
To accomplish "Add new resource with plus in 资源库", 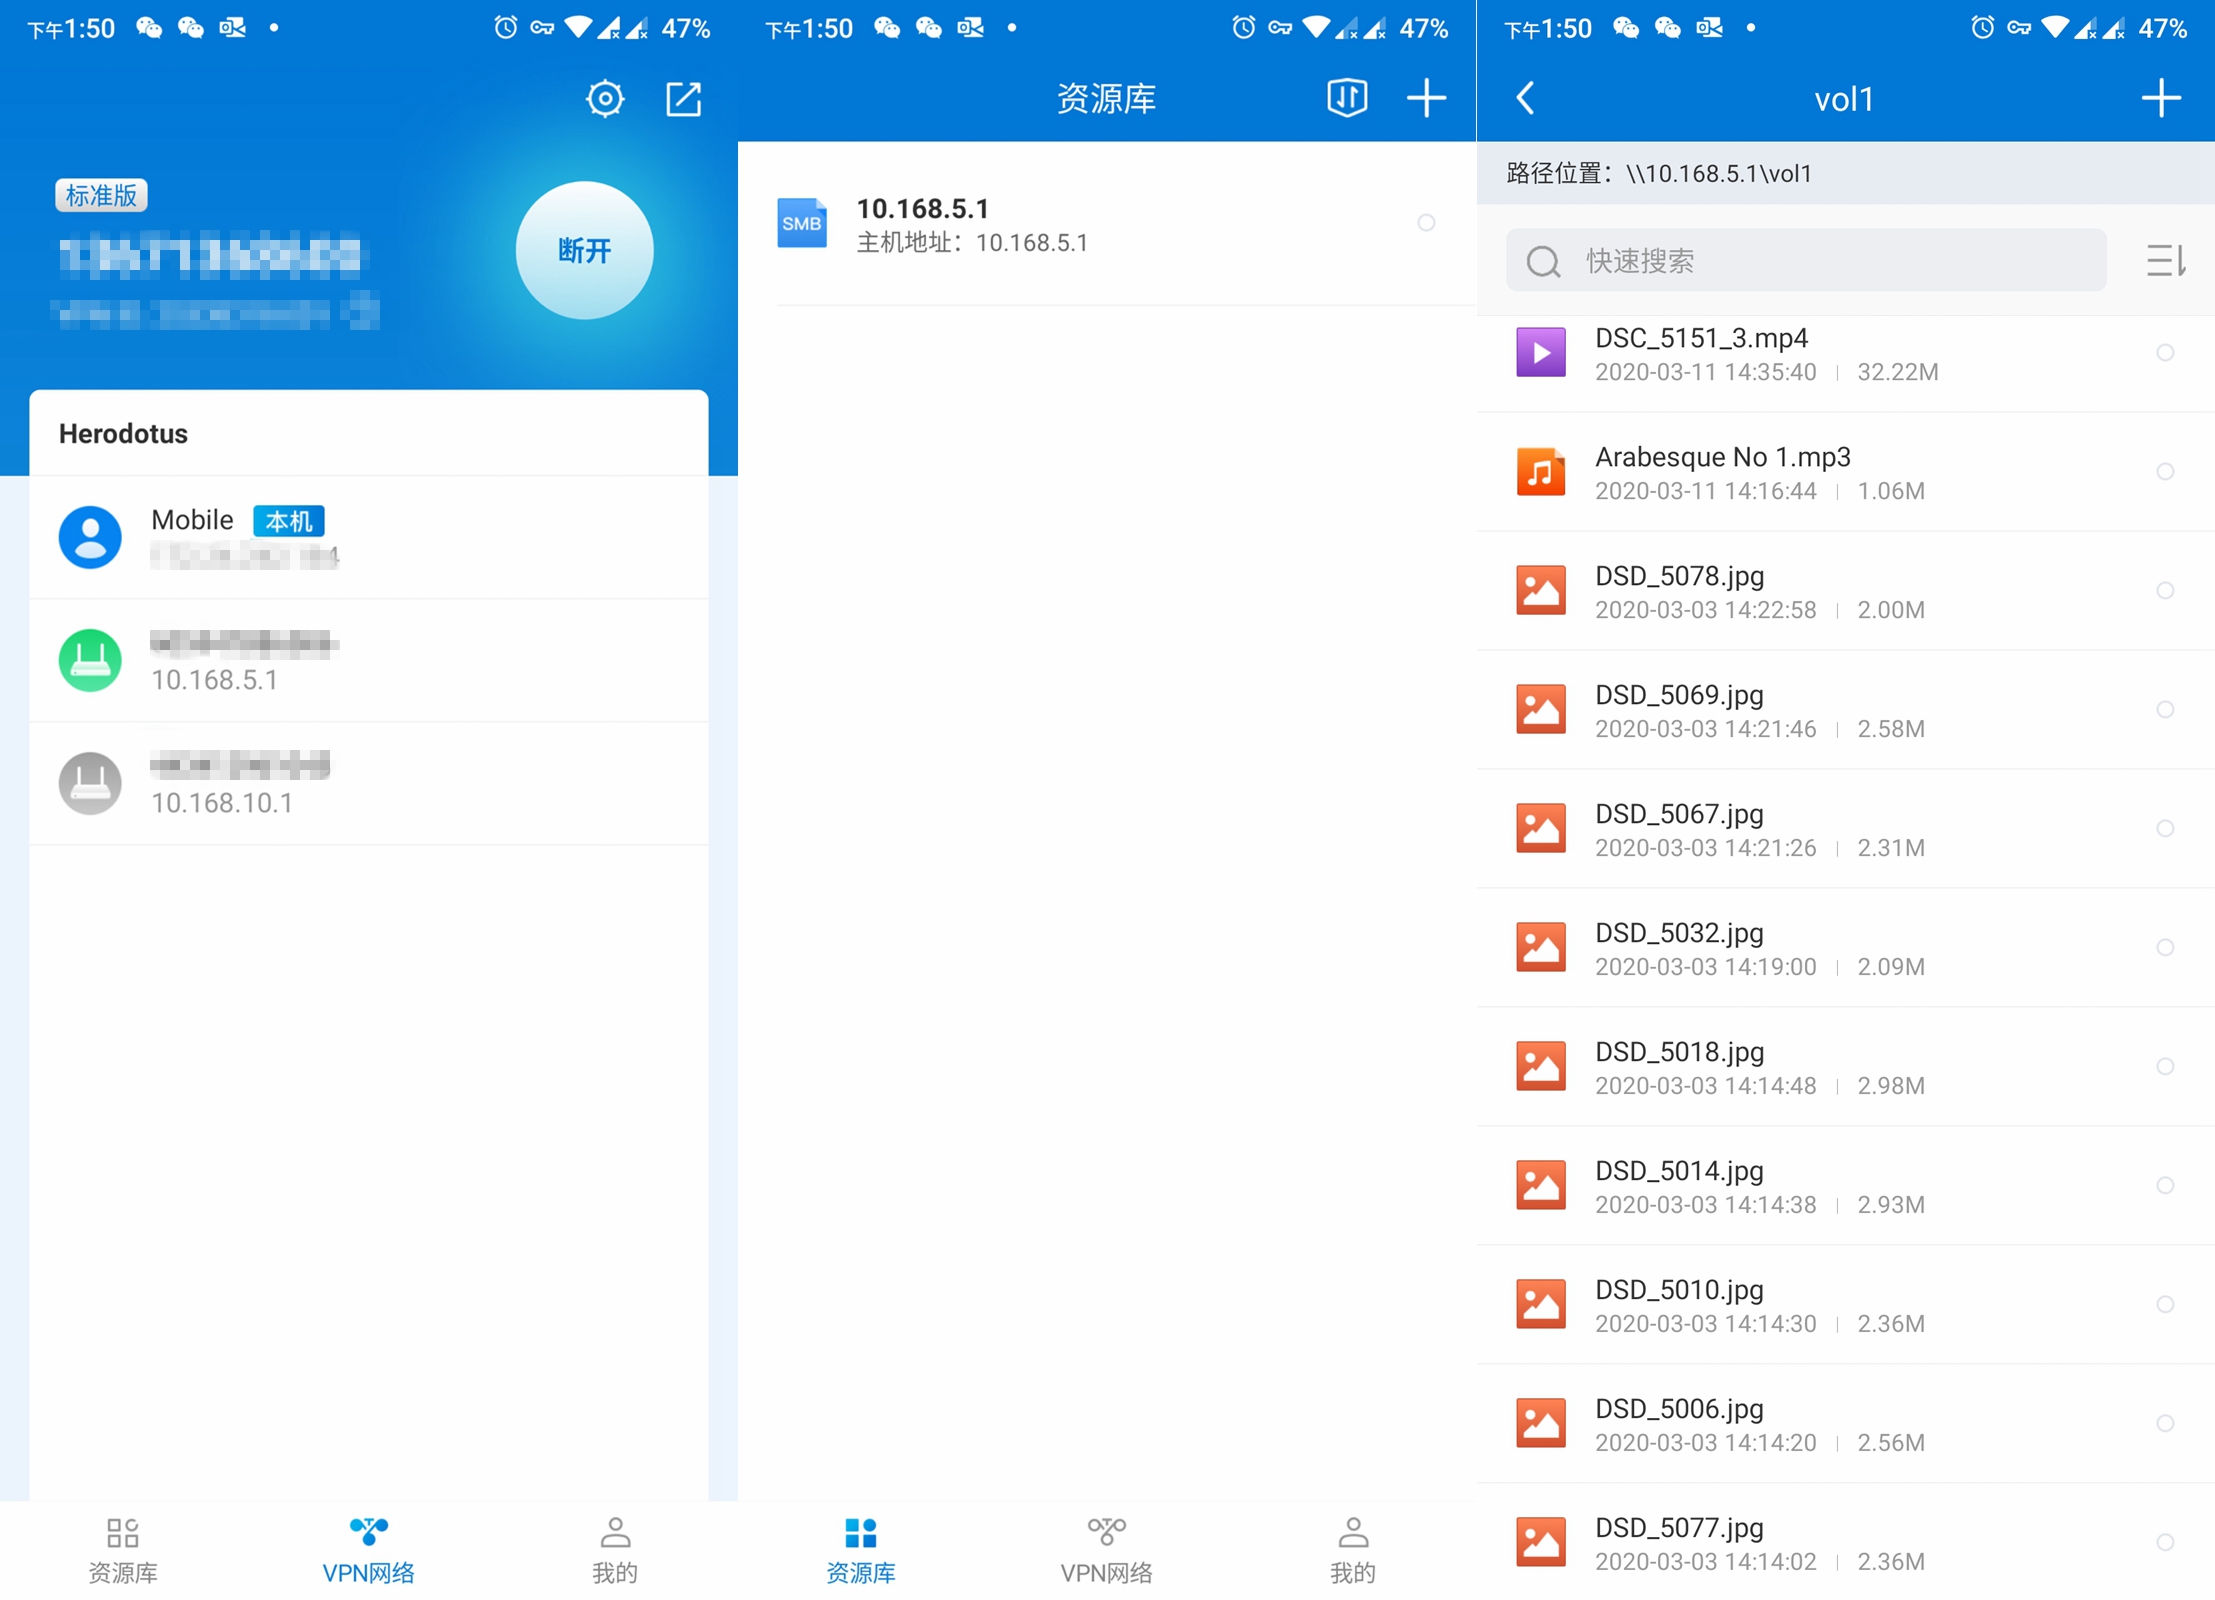I will 1426,98.
